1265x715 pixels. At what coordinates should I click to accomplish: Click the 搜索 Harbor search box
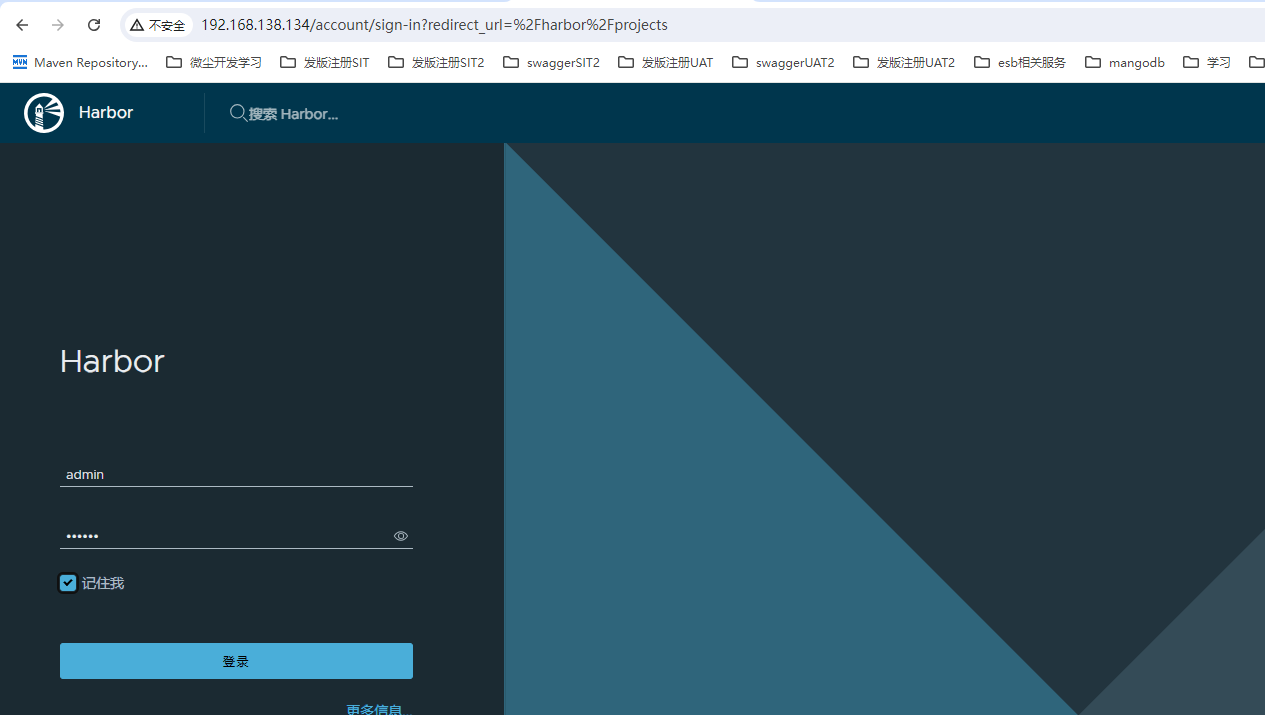click(x=293, y=114)
